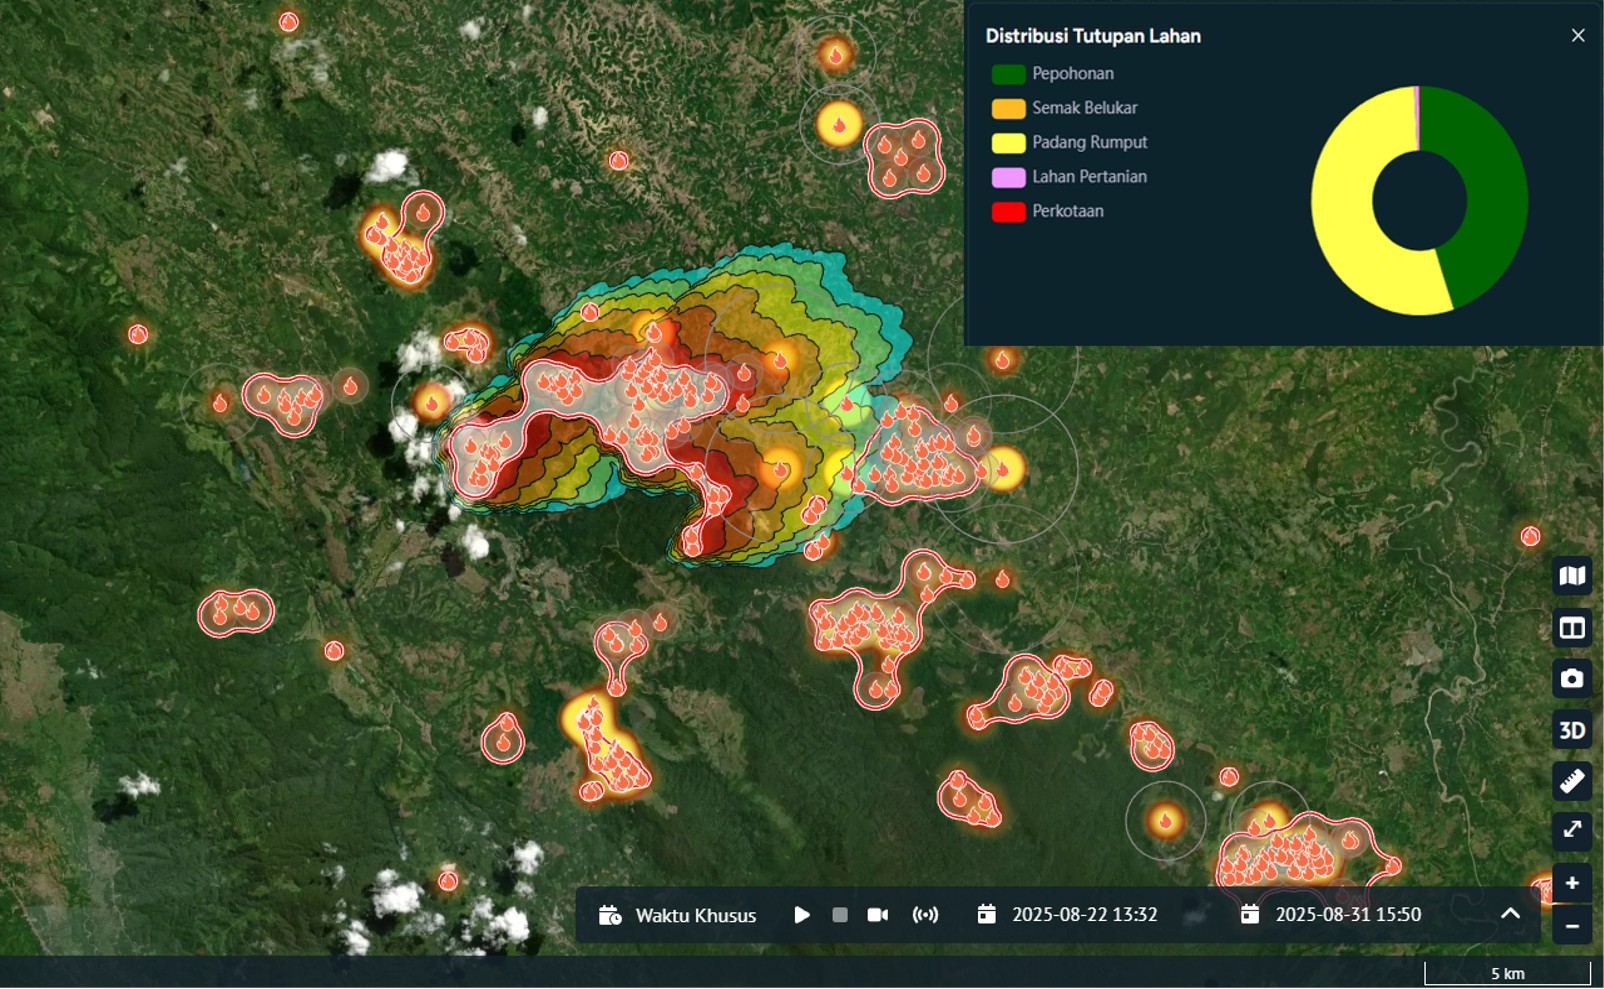Expand the timeline panel with chevron up
This screenshot has width=1604, height=989.
(1510, 914)
